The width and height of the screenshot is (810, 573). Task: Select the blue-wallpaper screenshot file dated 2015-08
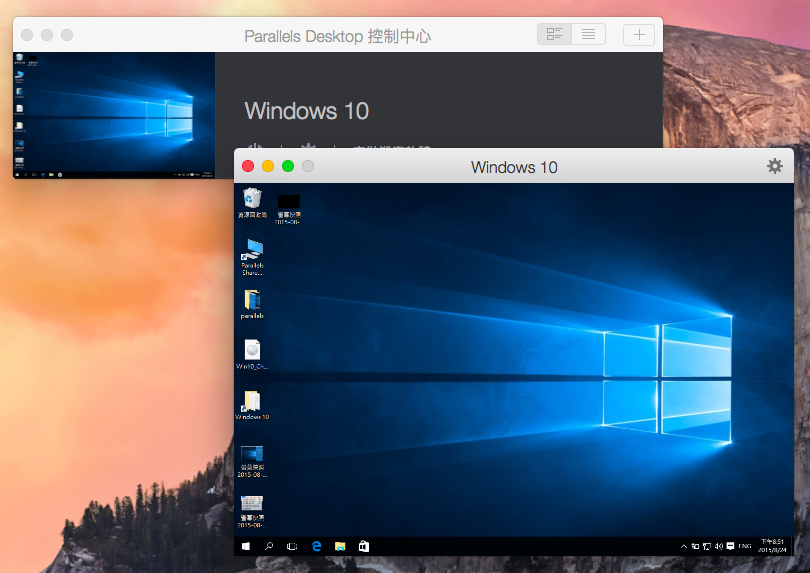(252, 461)
